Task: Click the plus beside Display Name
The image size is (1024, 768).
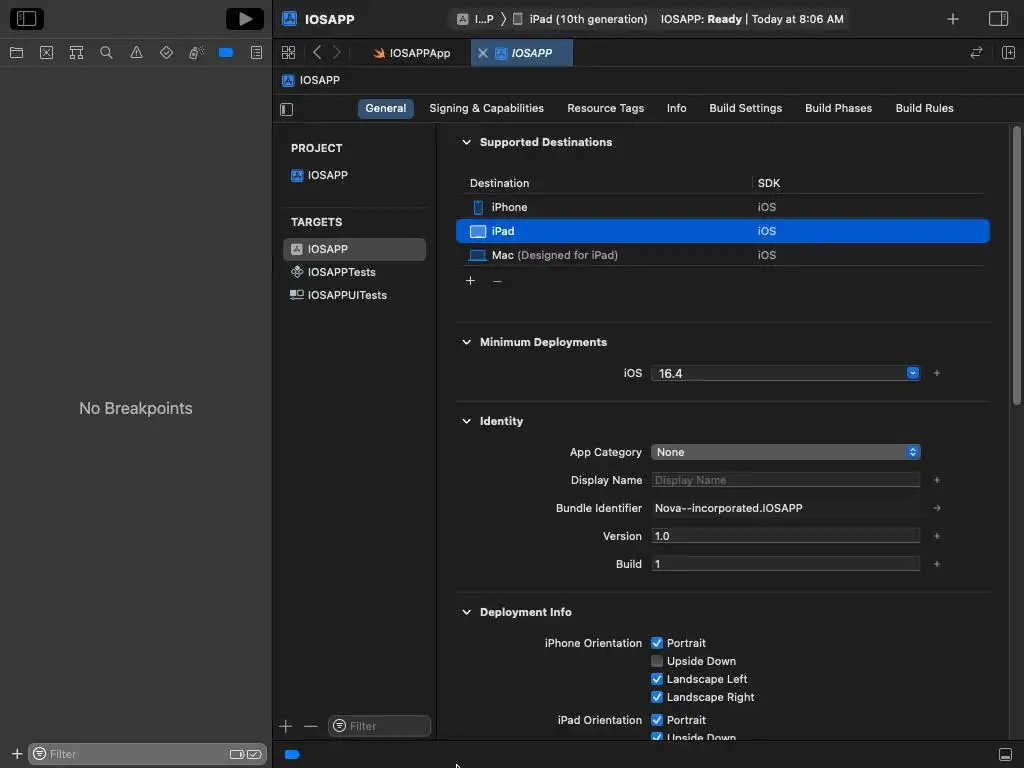Action: [937, 480]
